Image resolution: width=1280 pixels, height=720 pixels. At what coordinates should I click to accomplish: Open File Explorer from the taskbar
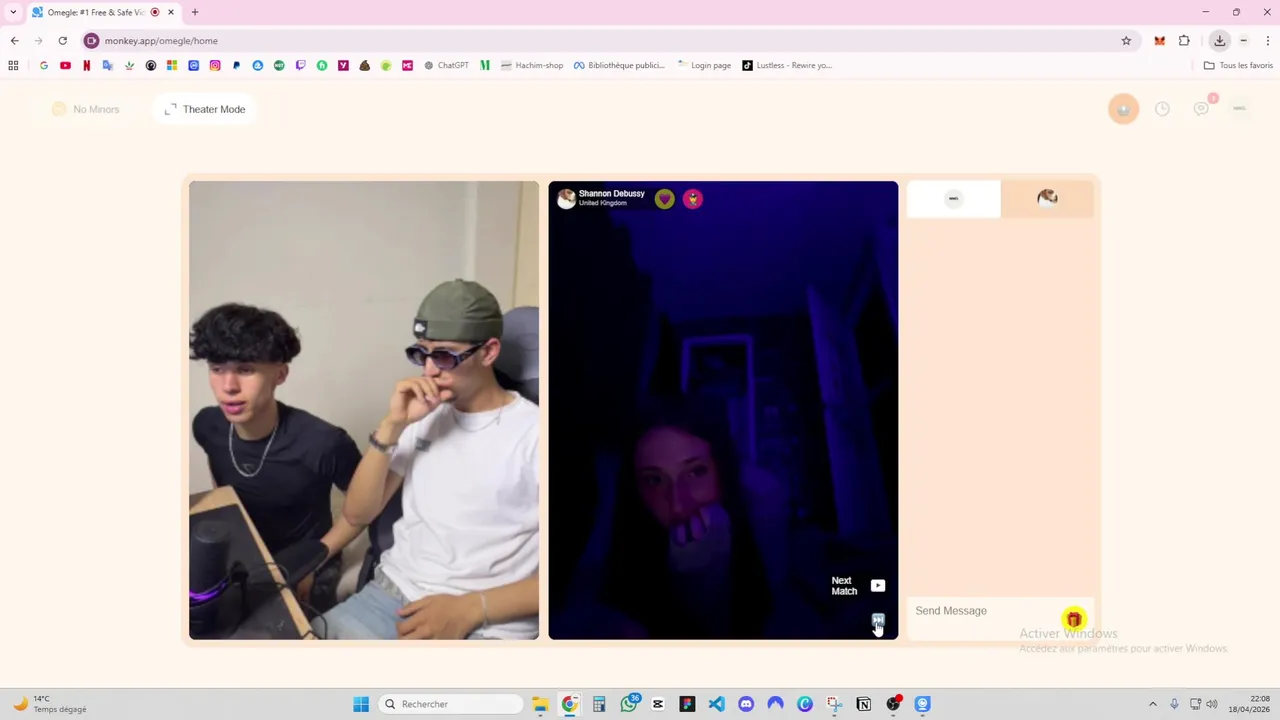540,704
